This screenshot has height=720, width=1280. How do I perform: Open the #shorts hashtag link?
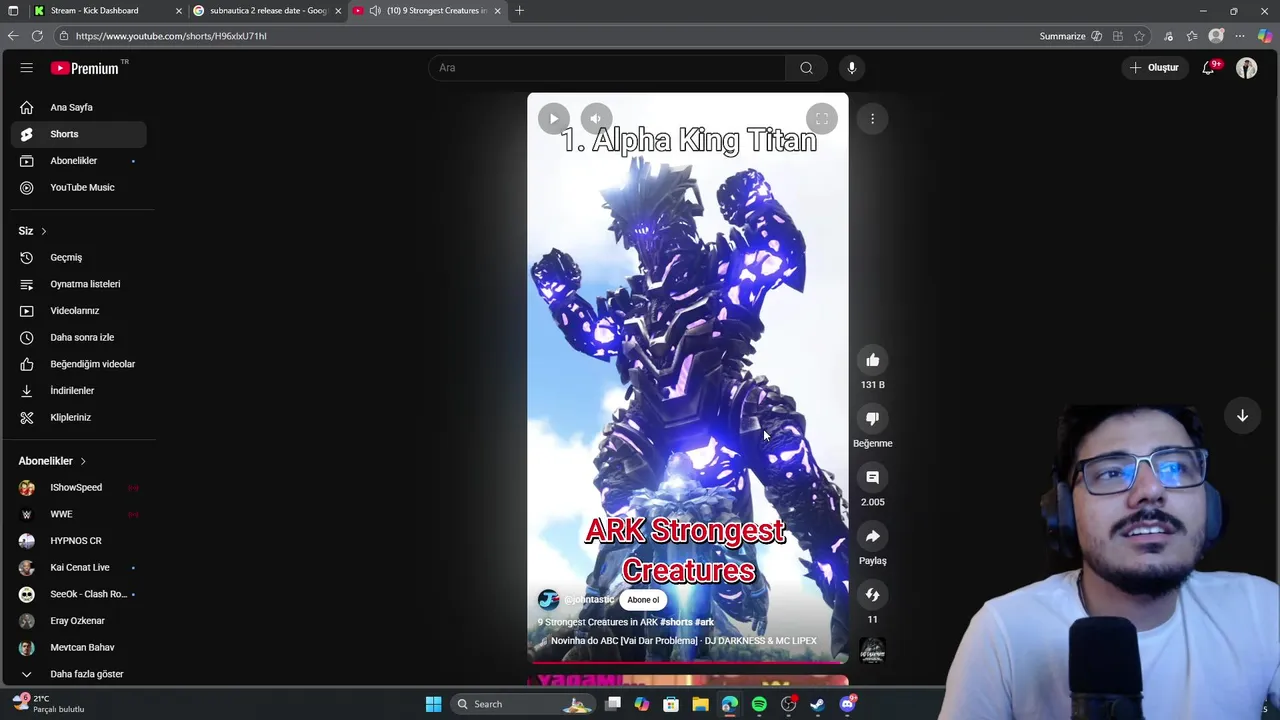pos(675,622)
